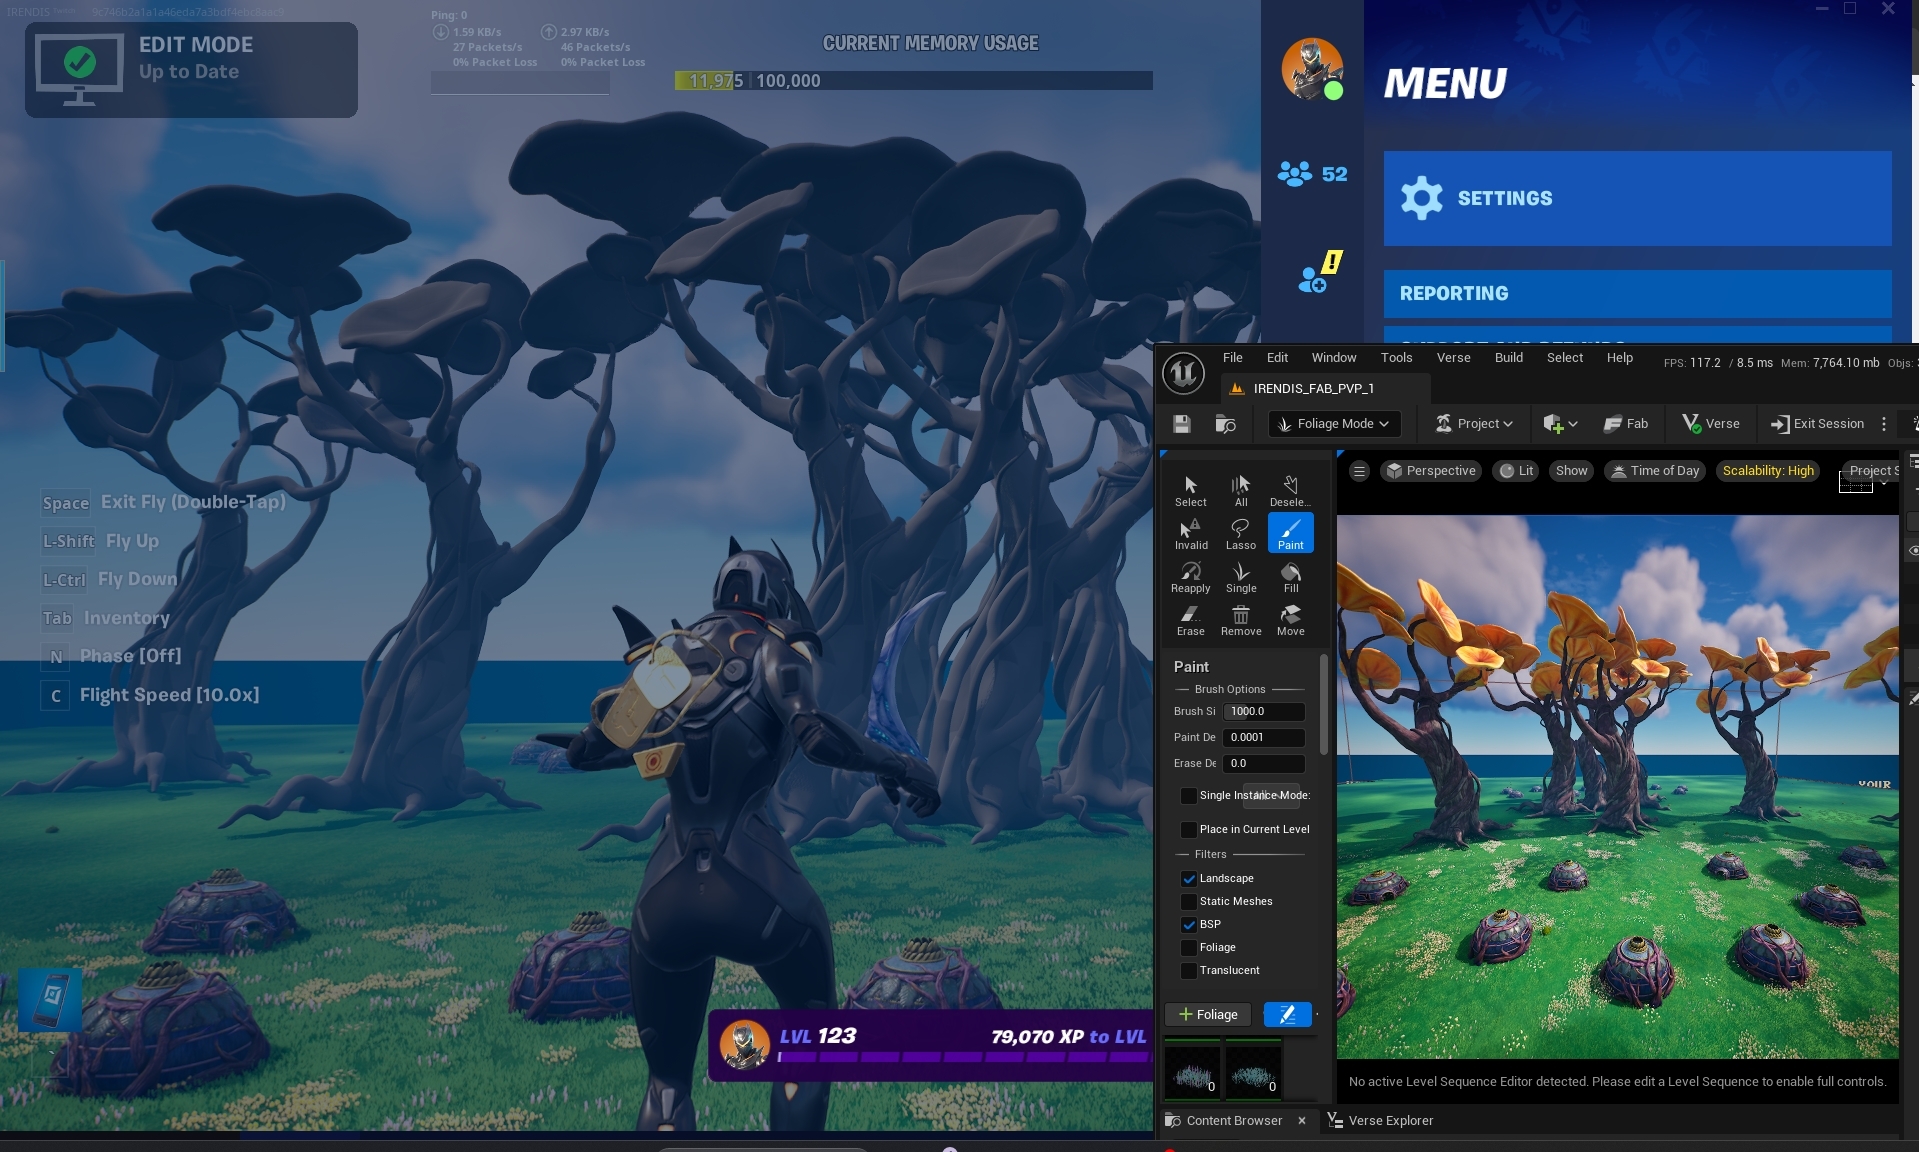
Task: Open SETTINGS in the game menu
Action: tap(1637, 198)
